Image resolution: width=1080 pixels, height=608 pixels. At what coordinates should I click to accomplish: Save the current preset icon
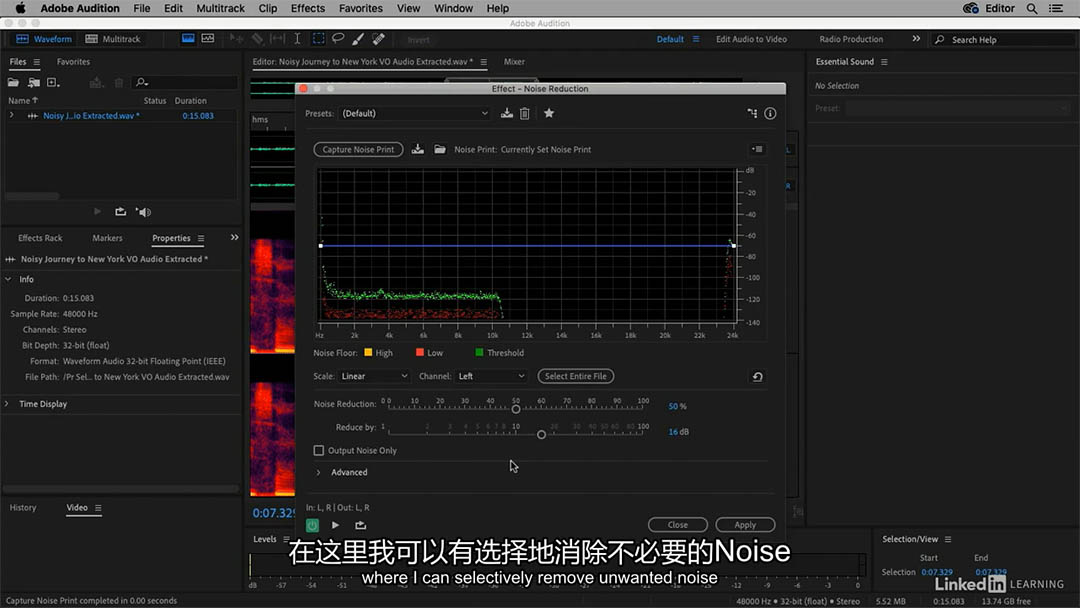(x=507, y=114)
